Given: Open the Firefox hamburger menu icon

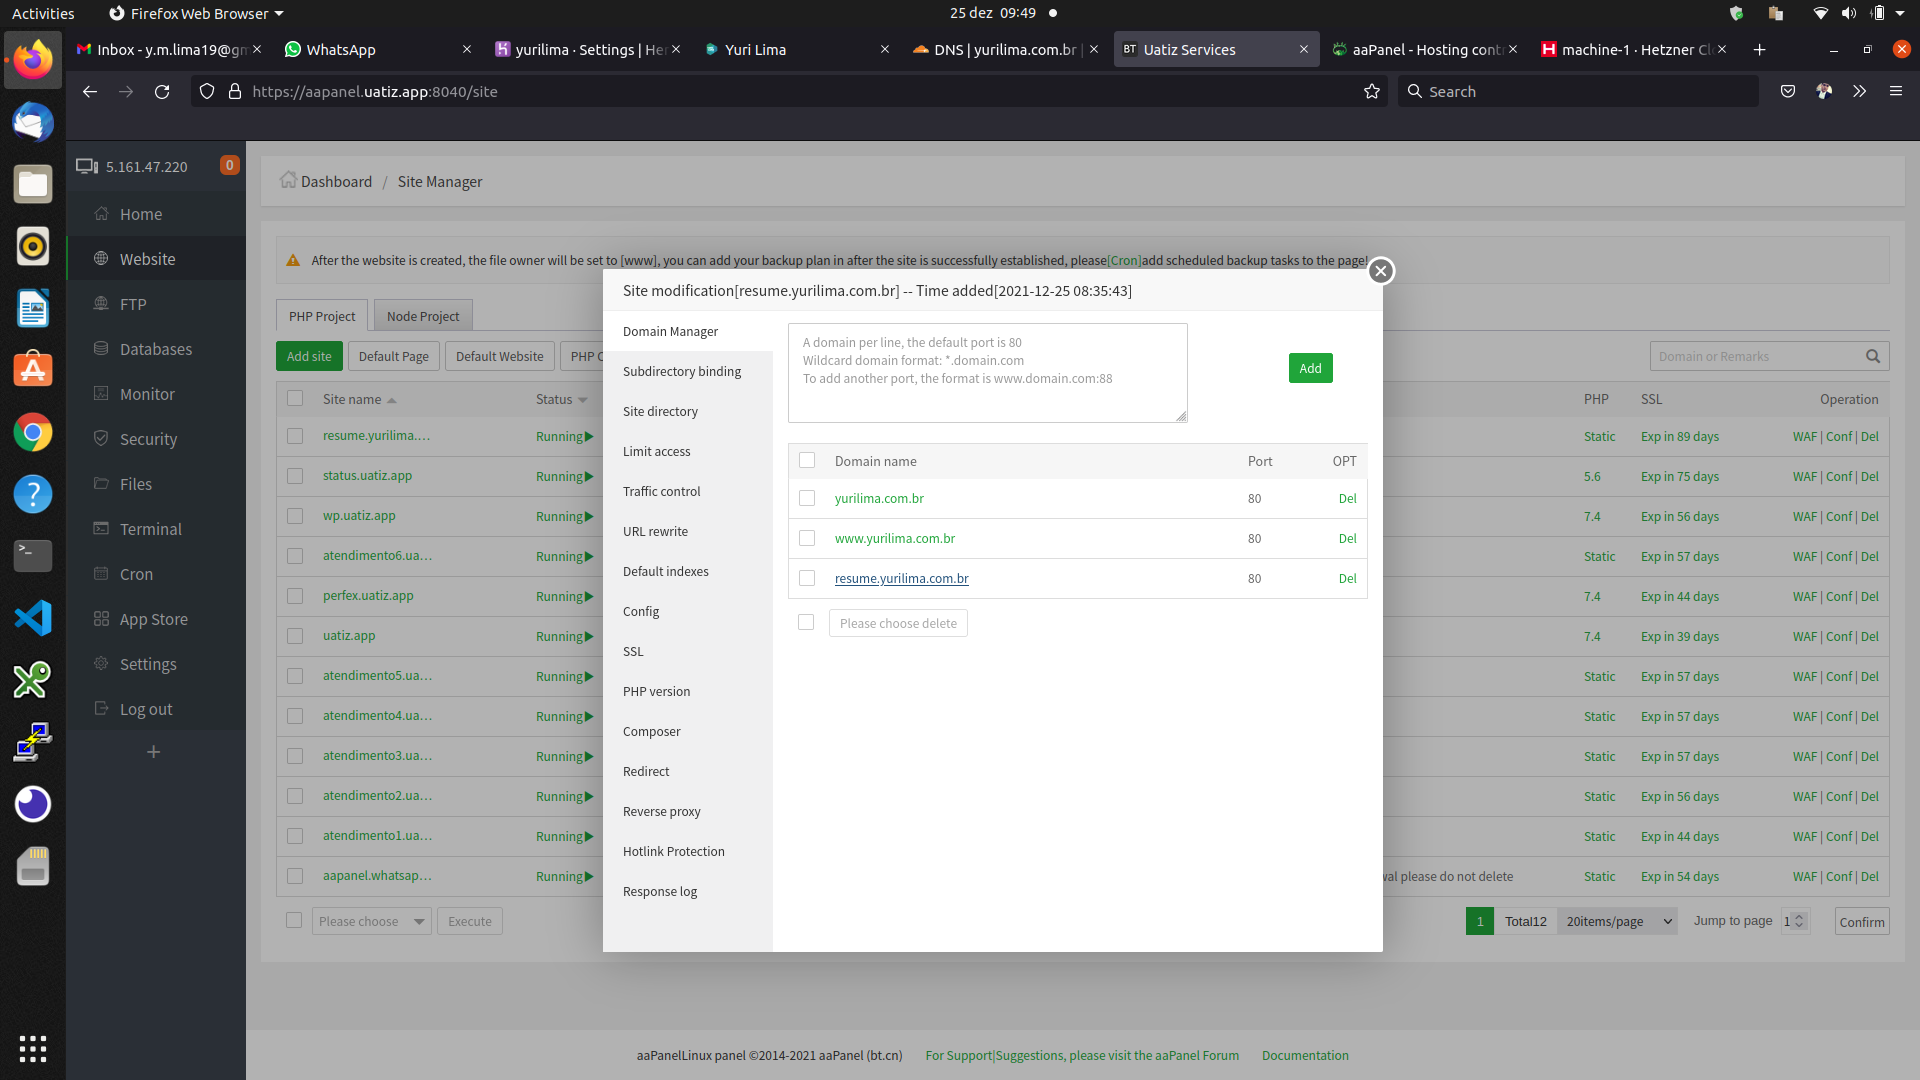Looking at the screenshot, I should [x=1895, y=91].
